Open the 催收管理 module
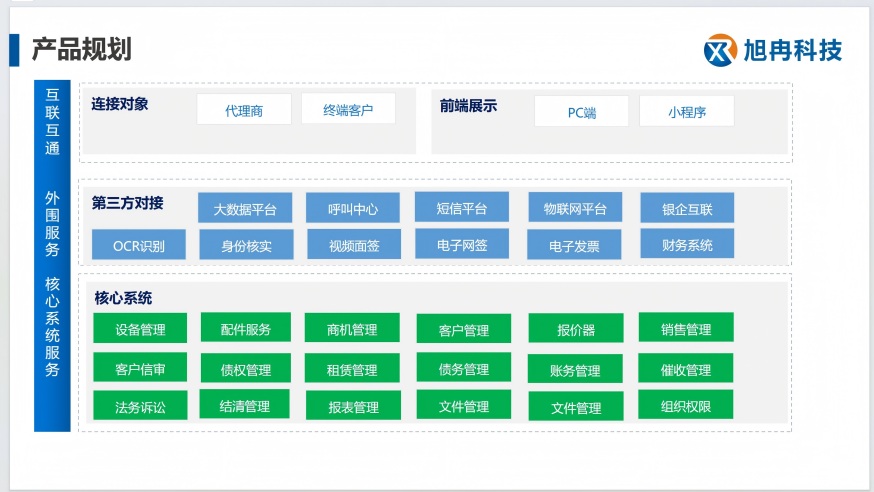The image size is (874, 492). coord(685,369)
